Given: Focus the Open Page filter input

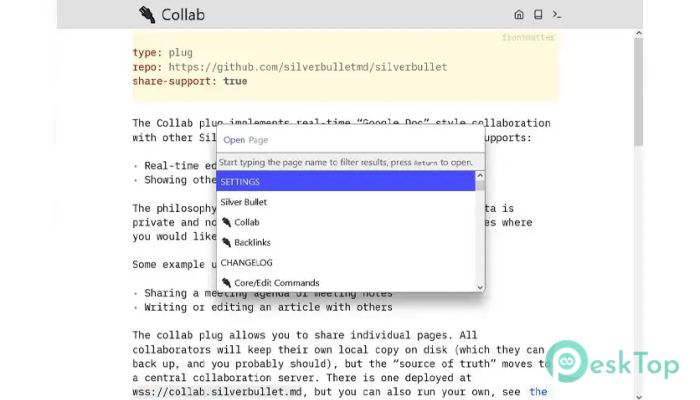Looking at the screenshot, I should tap(350, 140).
